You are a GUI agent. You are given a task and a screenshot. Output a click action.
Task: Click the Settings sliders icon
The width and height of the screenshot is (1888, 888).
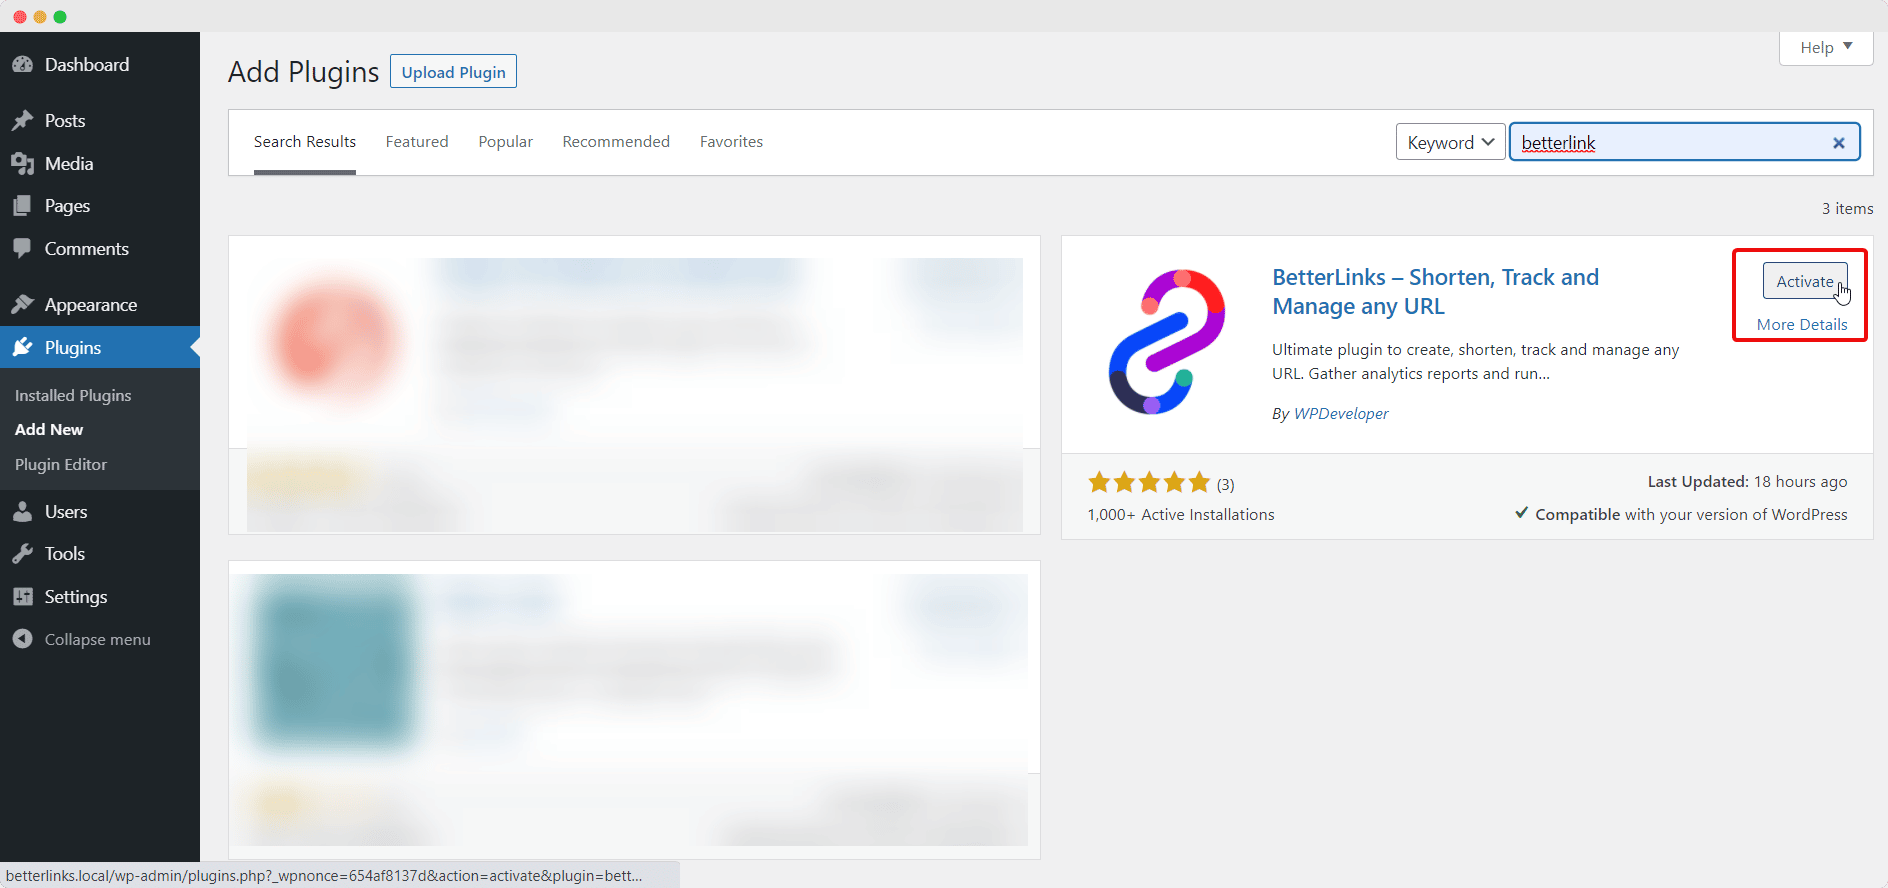(23, 597)
